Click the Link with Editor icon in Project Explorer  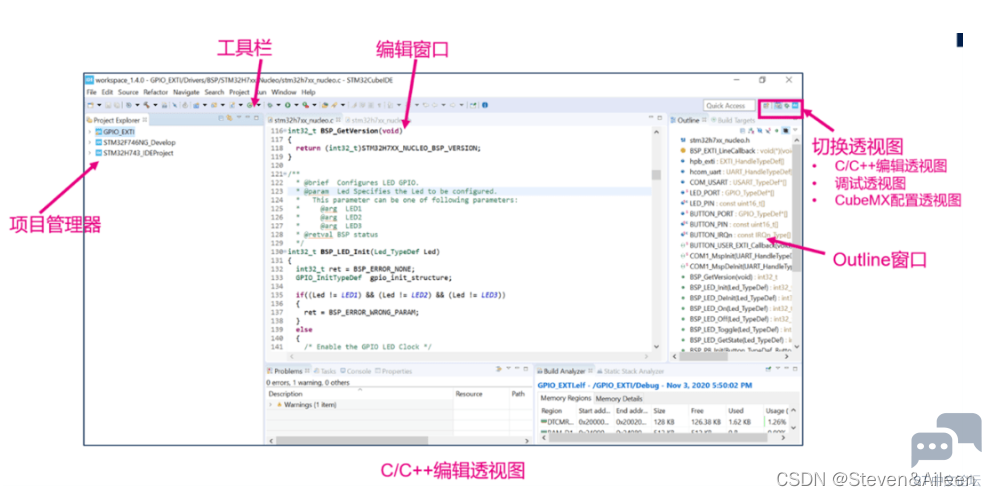tap(228, 119)
